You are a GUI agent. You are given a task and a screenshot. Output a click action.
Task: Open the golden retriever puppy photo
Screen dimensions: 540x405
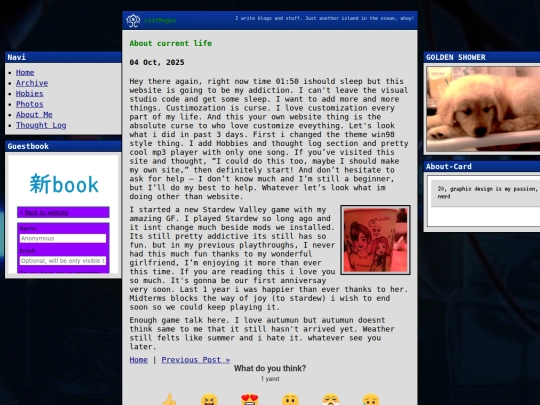483,108
